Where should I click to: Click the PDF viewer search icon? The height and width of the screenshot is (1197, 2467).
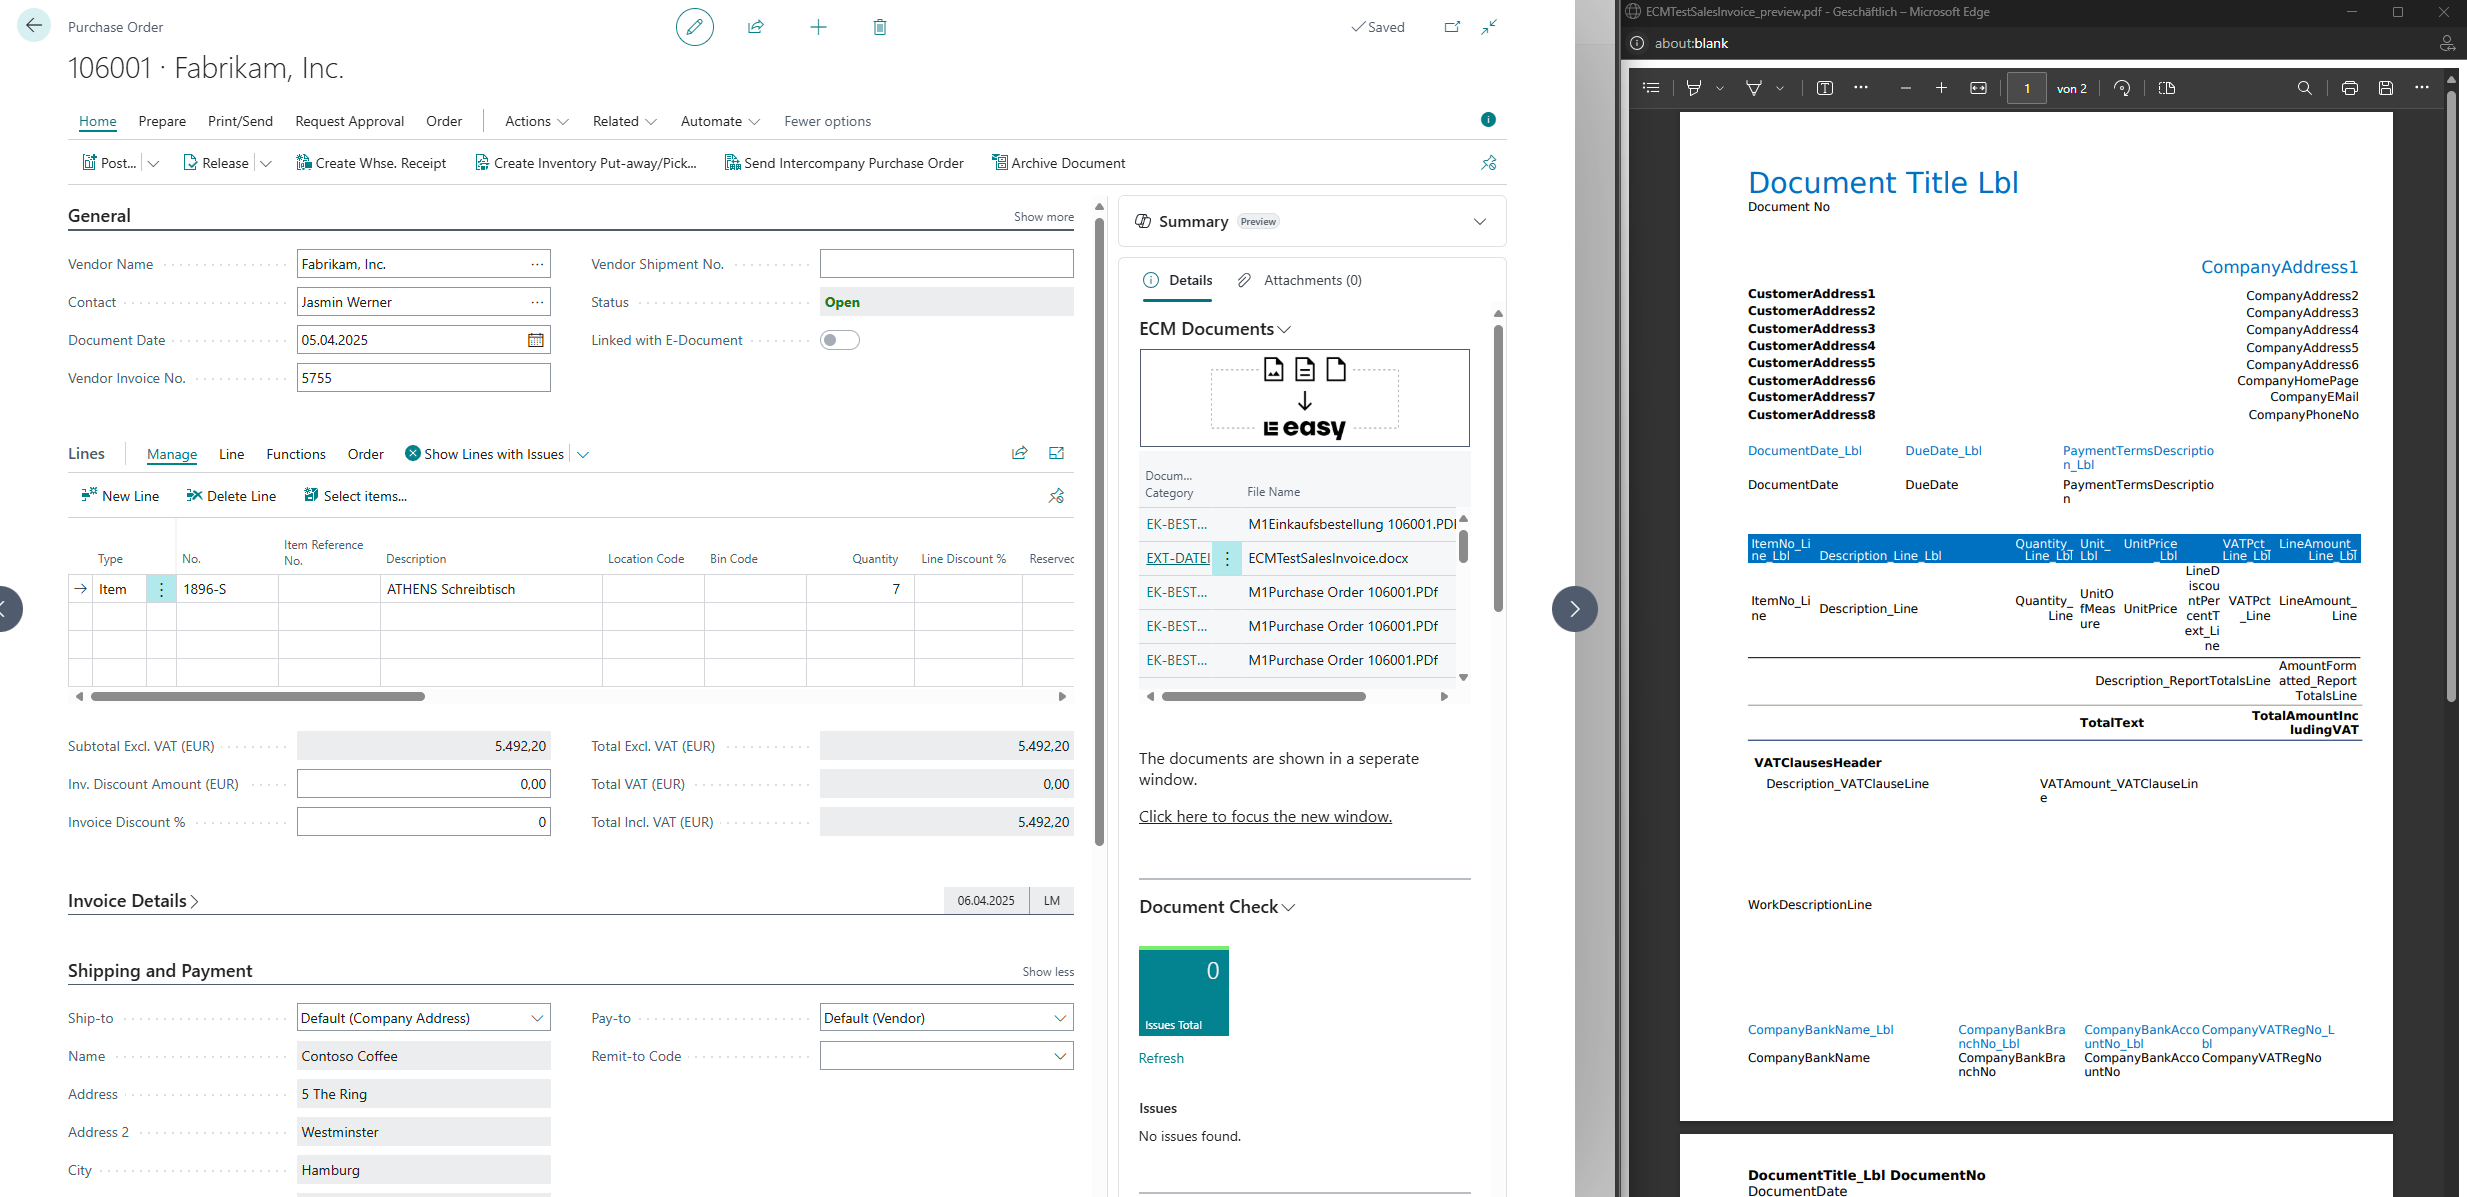pos(2304,88)
